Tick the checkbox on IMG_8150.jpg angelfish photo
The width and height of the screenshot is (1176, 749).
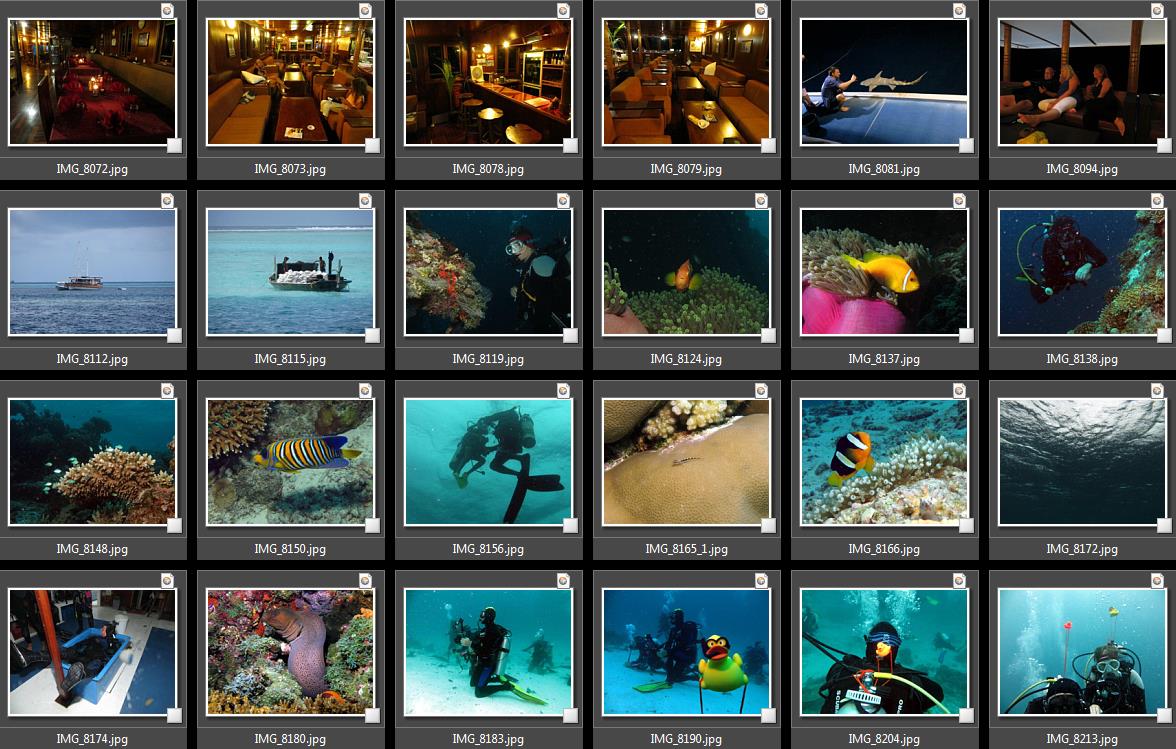click(373, 526)
